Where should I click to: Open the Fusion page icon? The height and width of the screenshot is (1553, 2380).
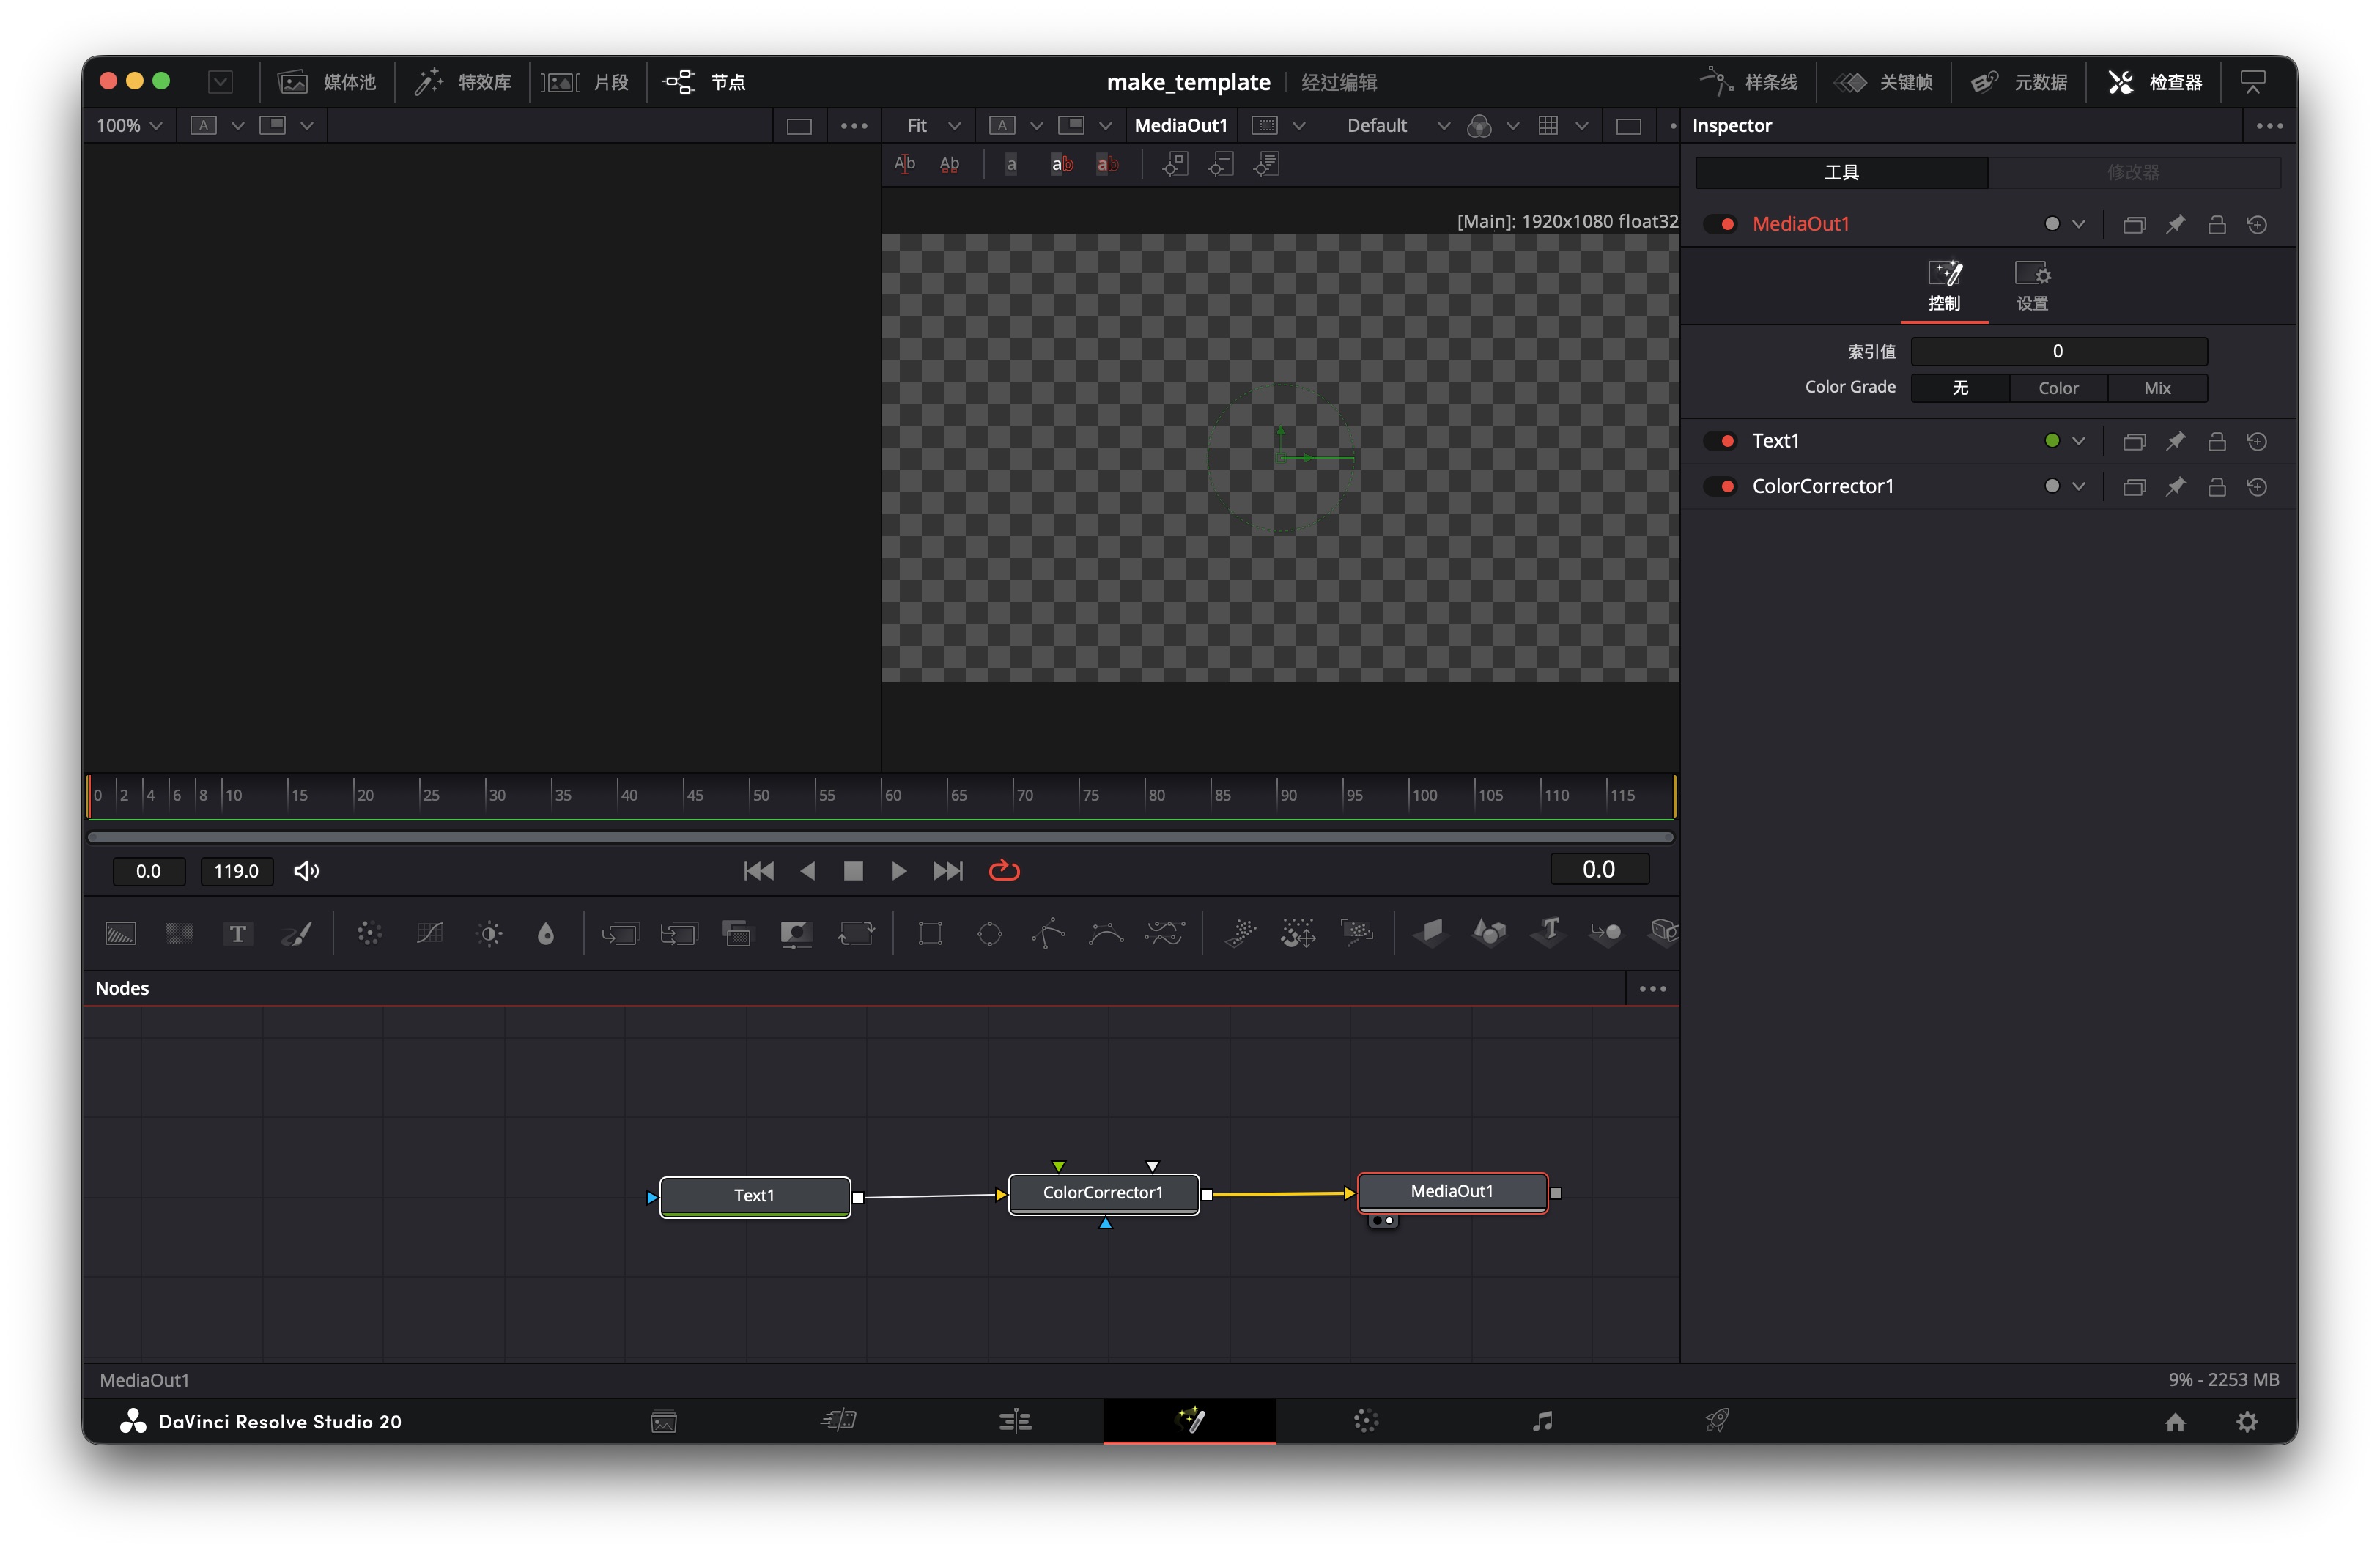coord(1189,1420)
